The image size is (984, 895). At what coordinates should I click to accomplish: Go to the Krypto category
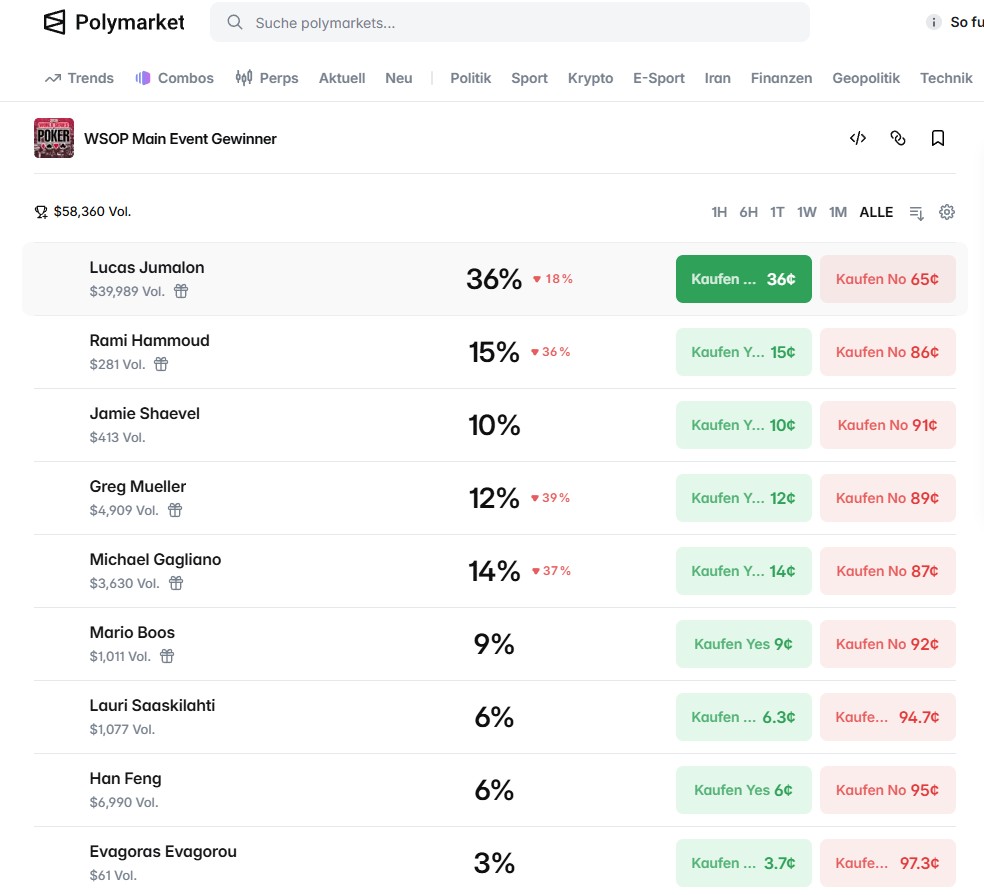click(x=591, y=78)
